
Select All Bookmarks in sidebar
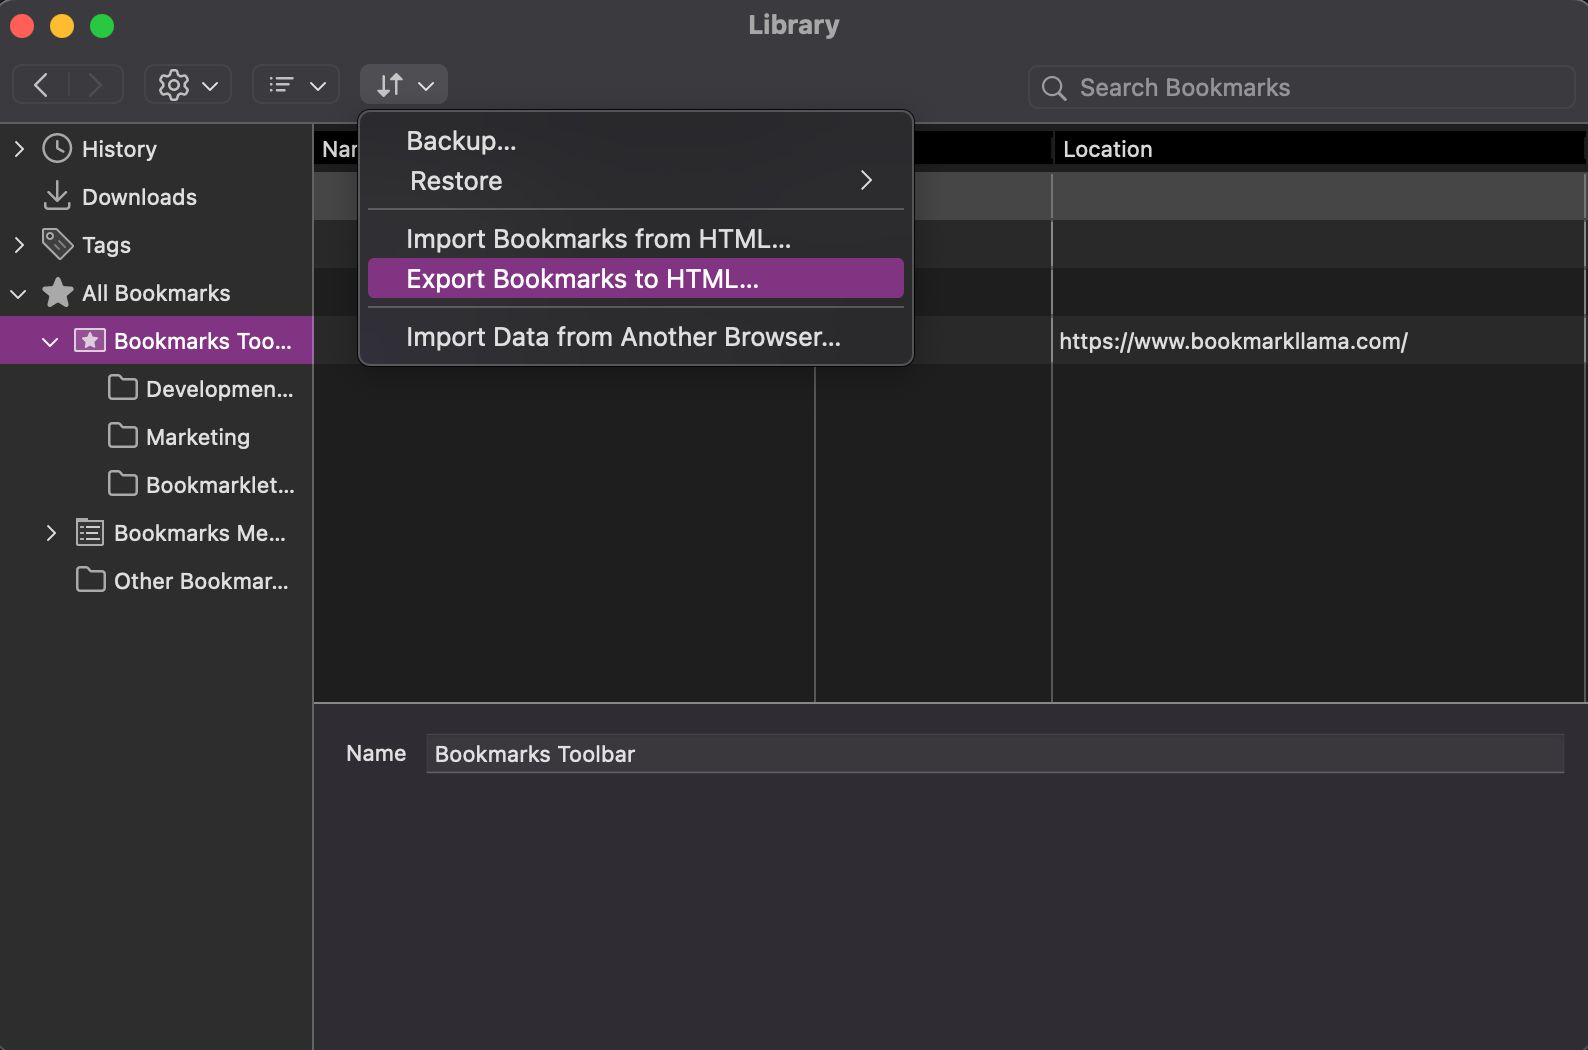click(156, 293)
